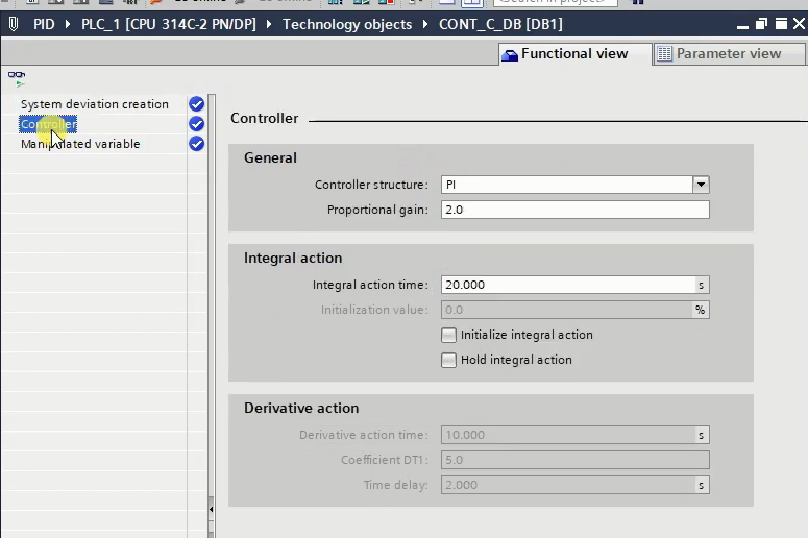Click status checkmark next to Controller
The width and height of the screenshot is (808, 539).
196,124
